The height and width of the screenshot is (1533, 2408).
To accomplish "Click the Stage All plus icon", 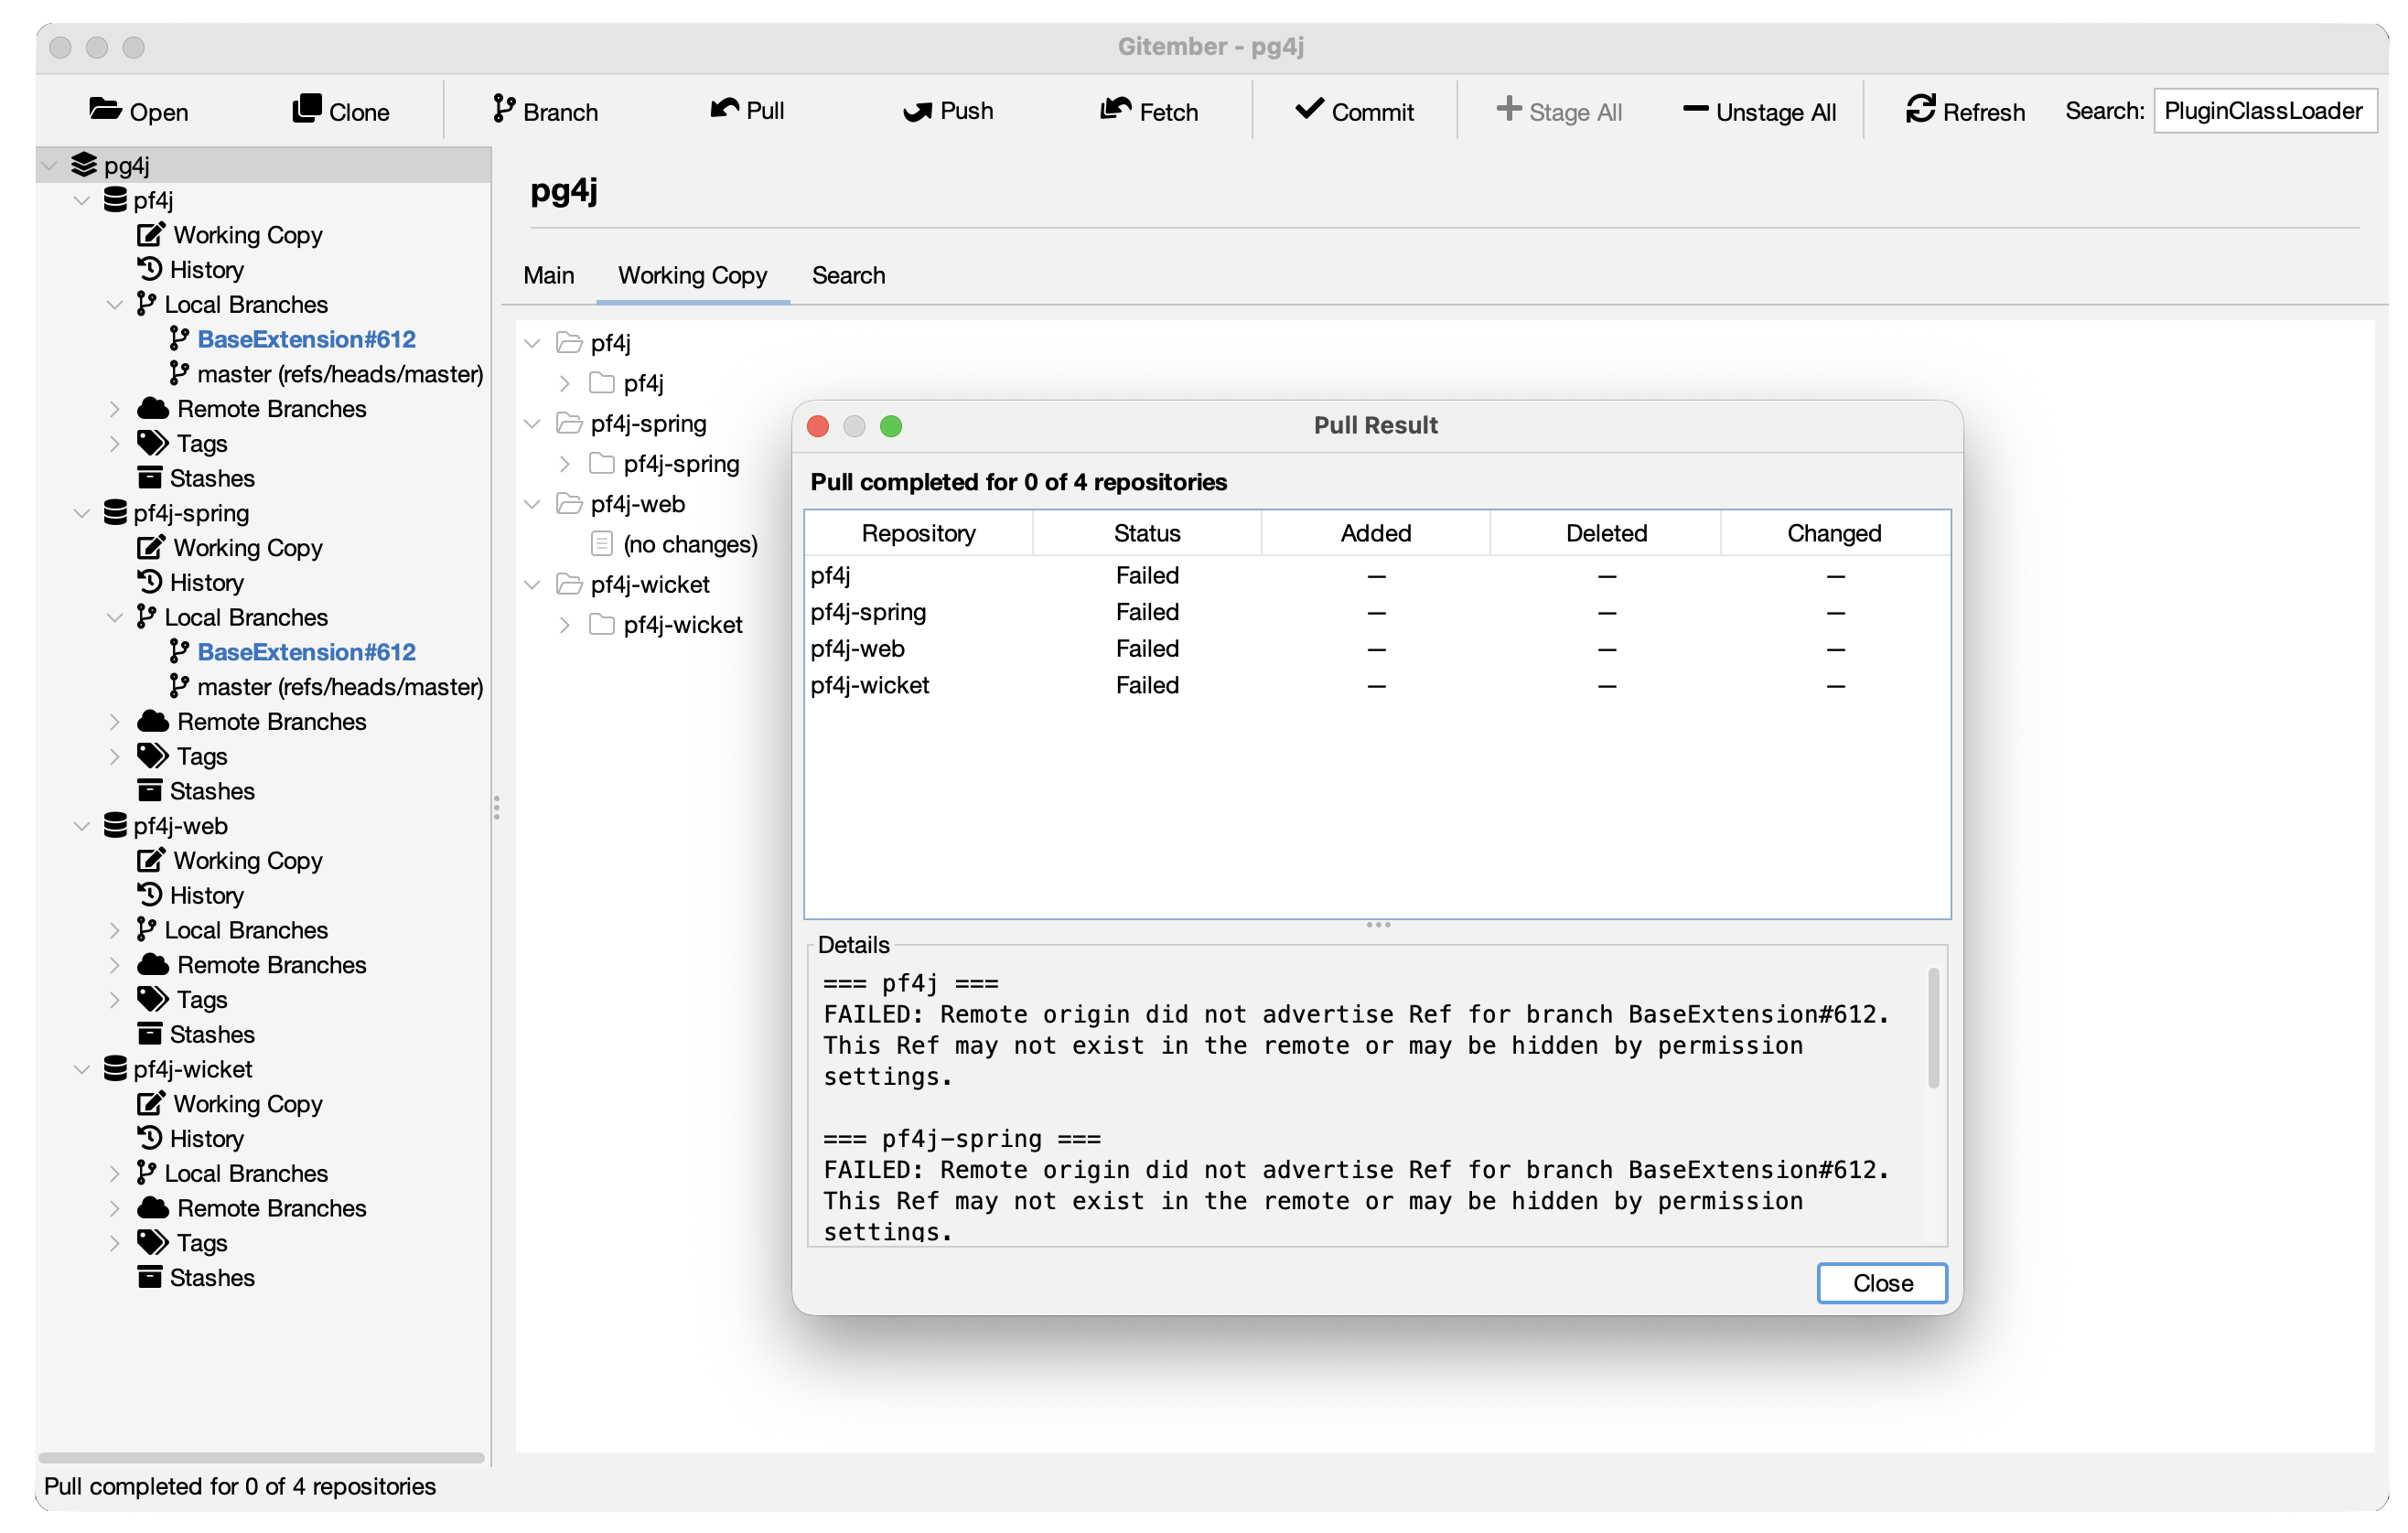I will coord(1509,108).
